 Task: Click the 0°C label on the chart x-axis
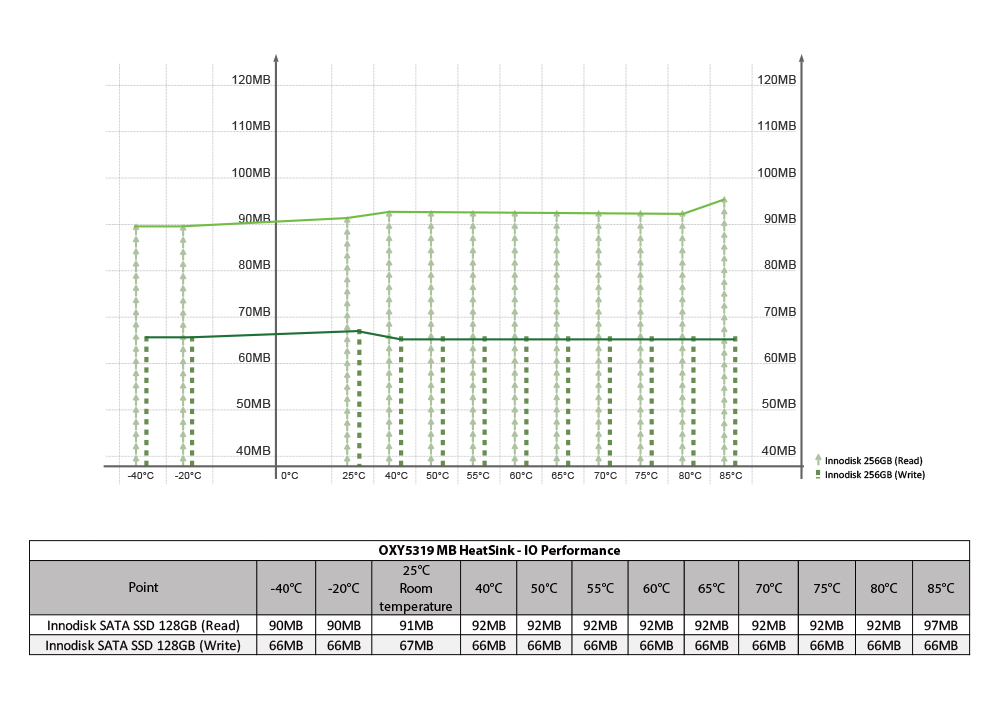(290, 476)
